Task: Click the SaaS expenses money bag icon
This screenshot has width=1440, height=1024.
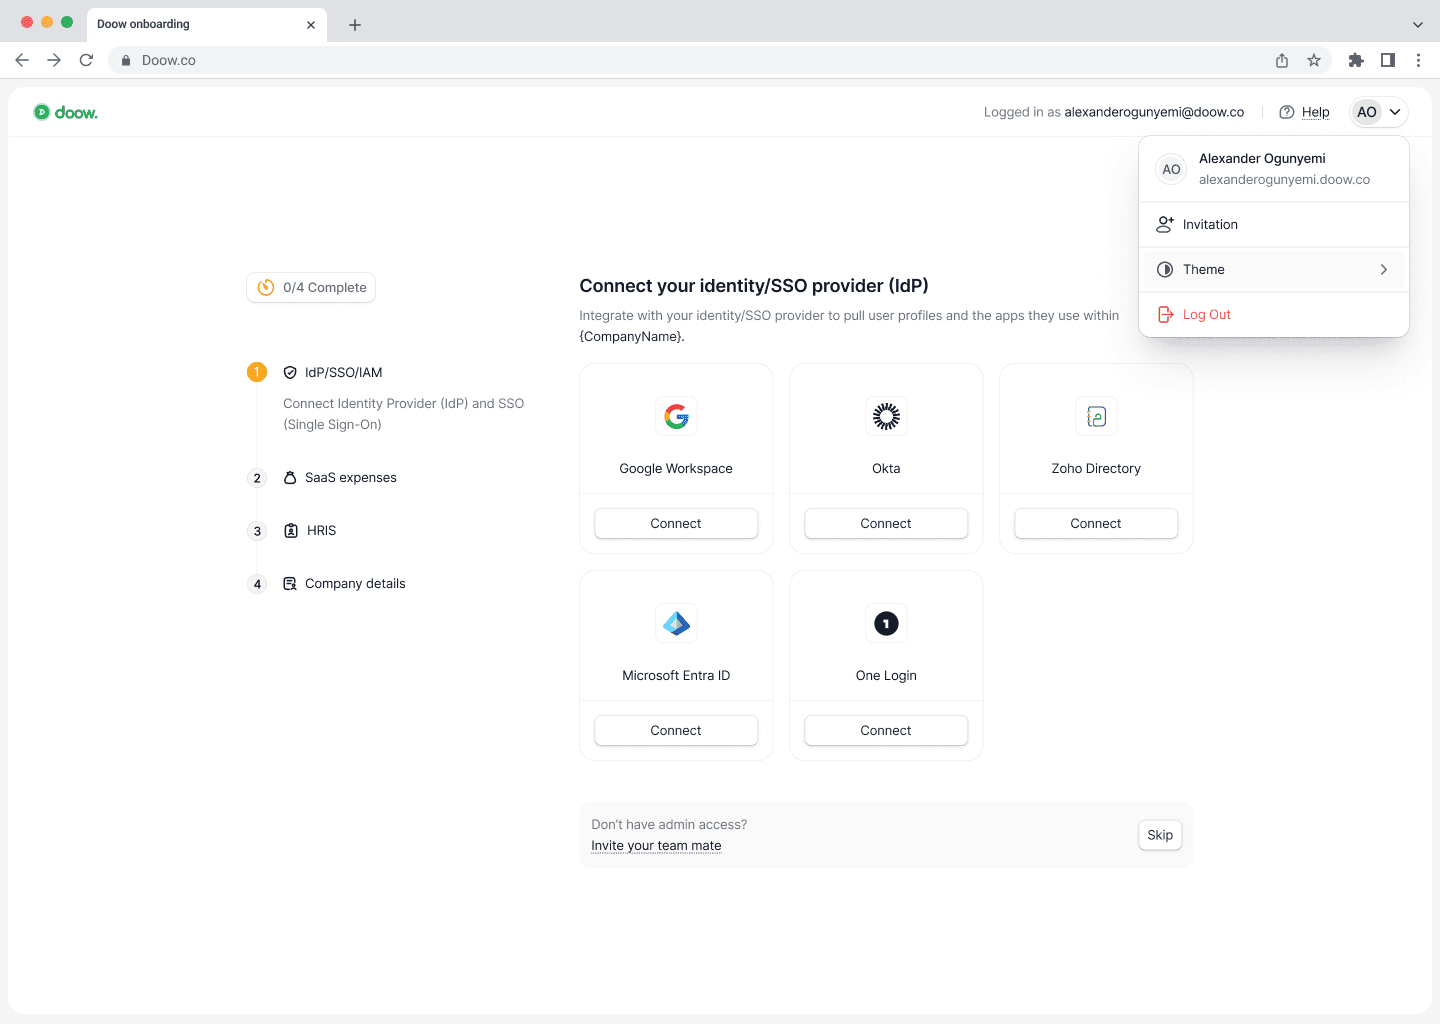Action: click(290, 477)
